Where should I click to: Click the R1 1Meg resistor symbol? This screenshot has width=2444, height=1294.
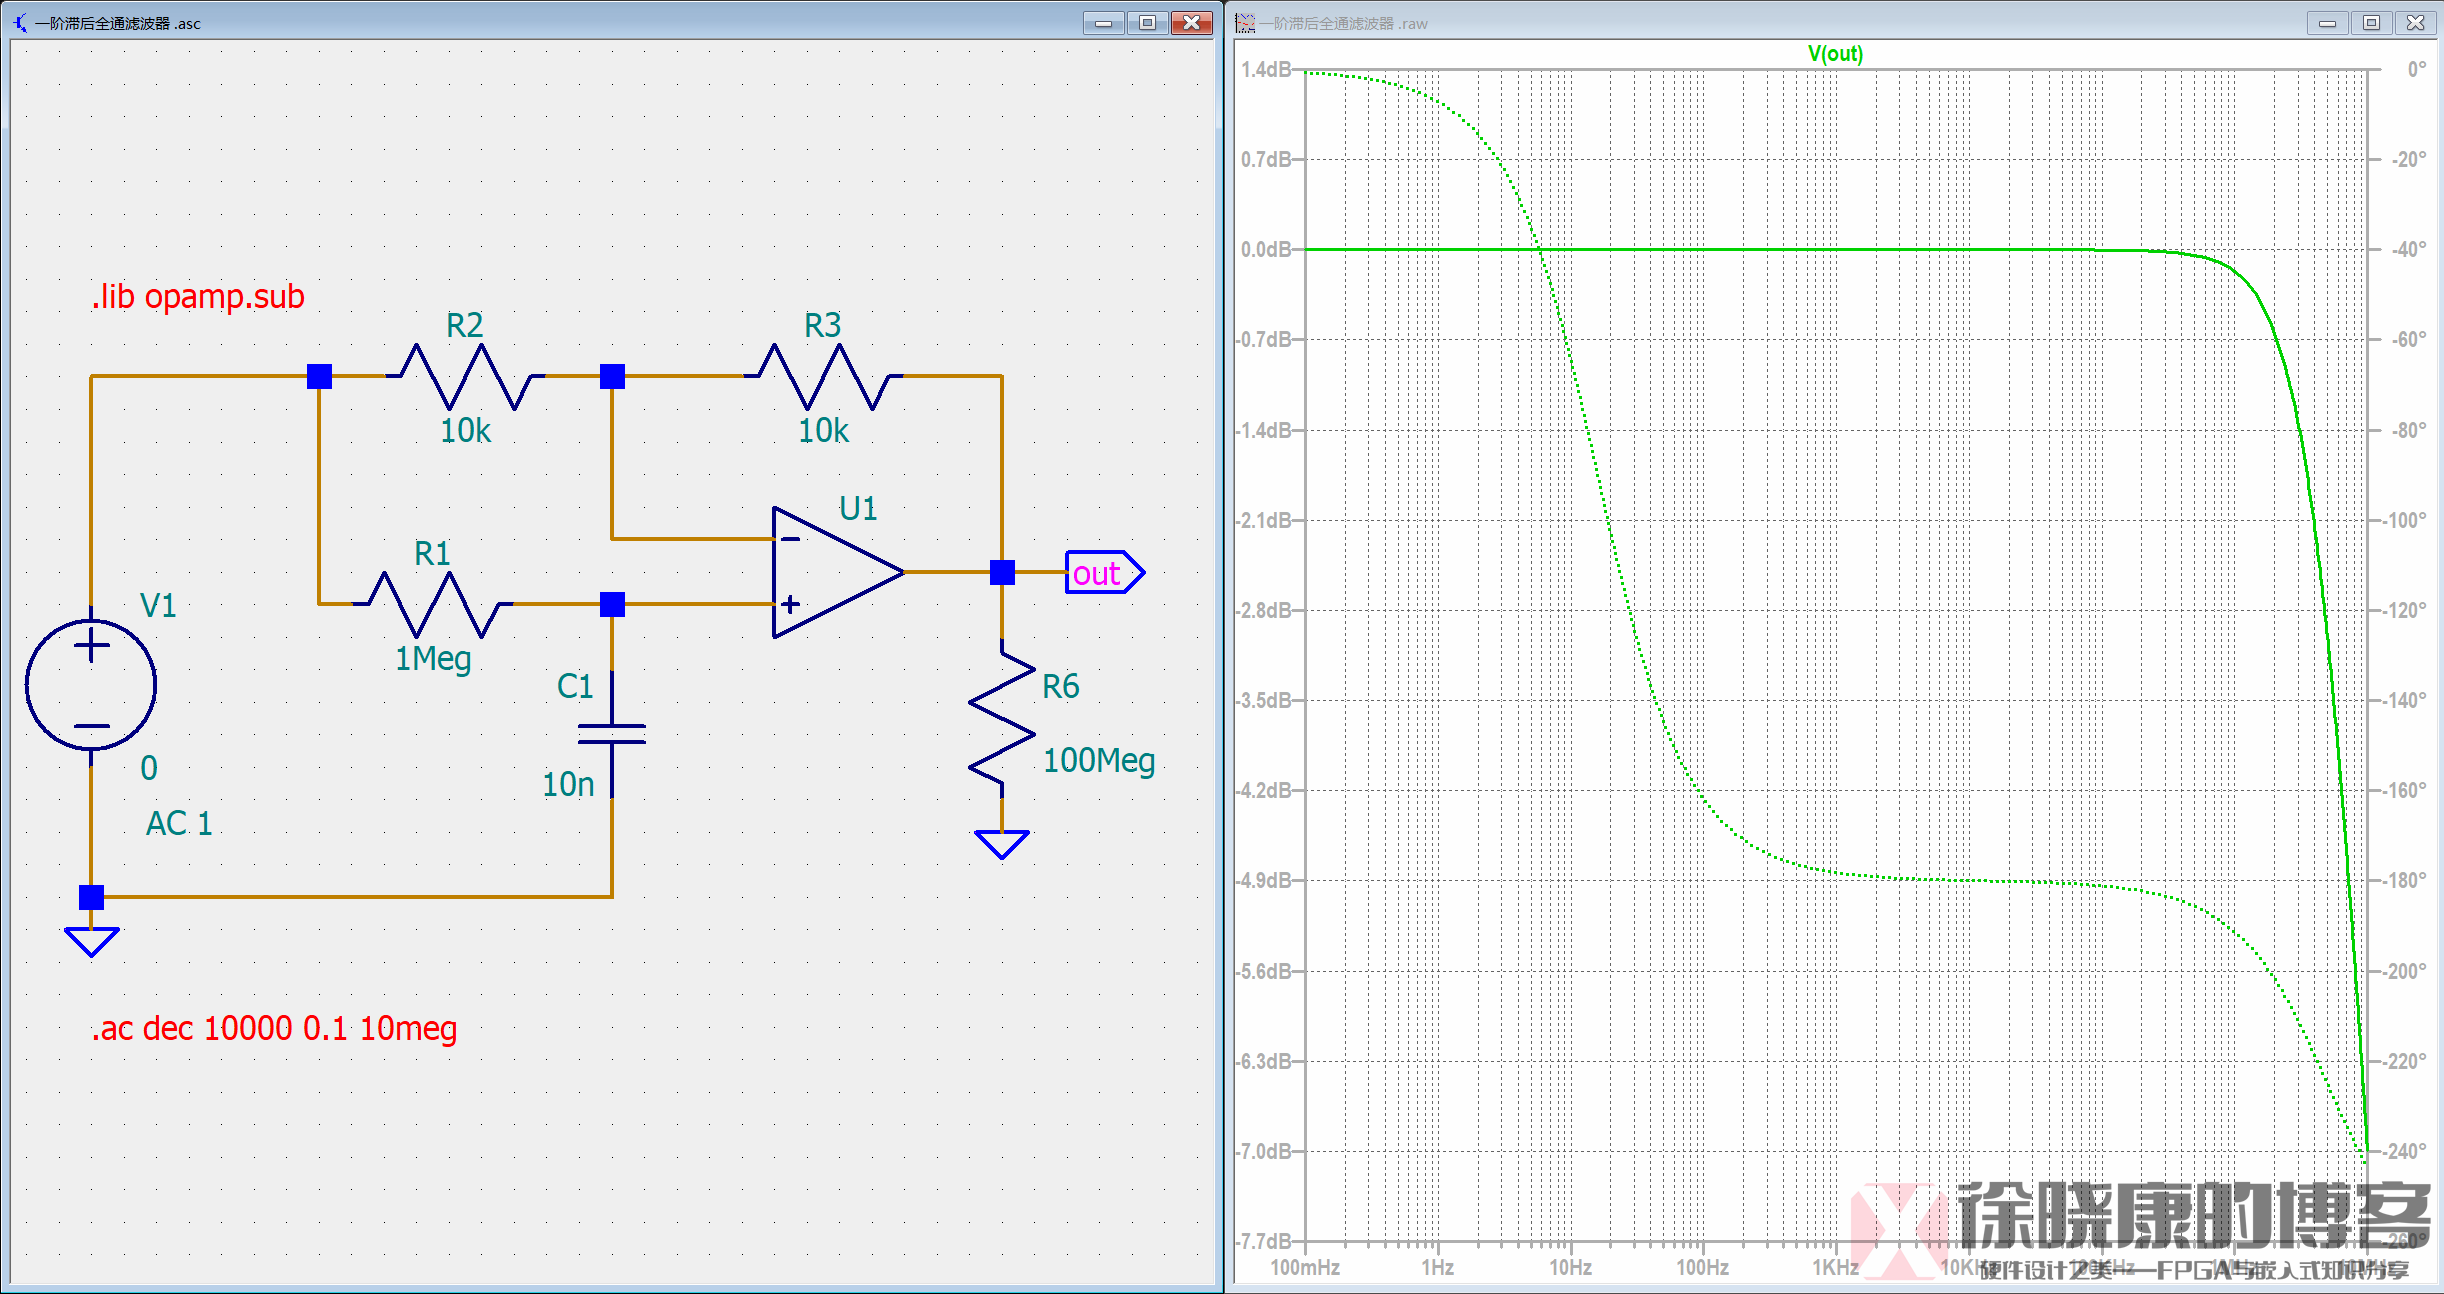click(x=433, y=604)
